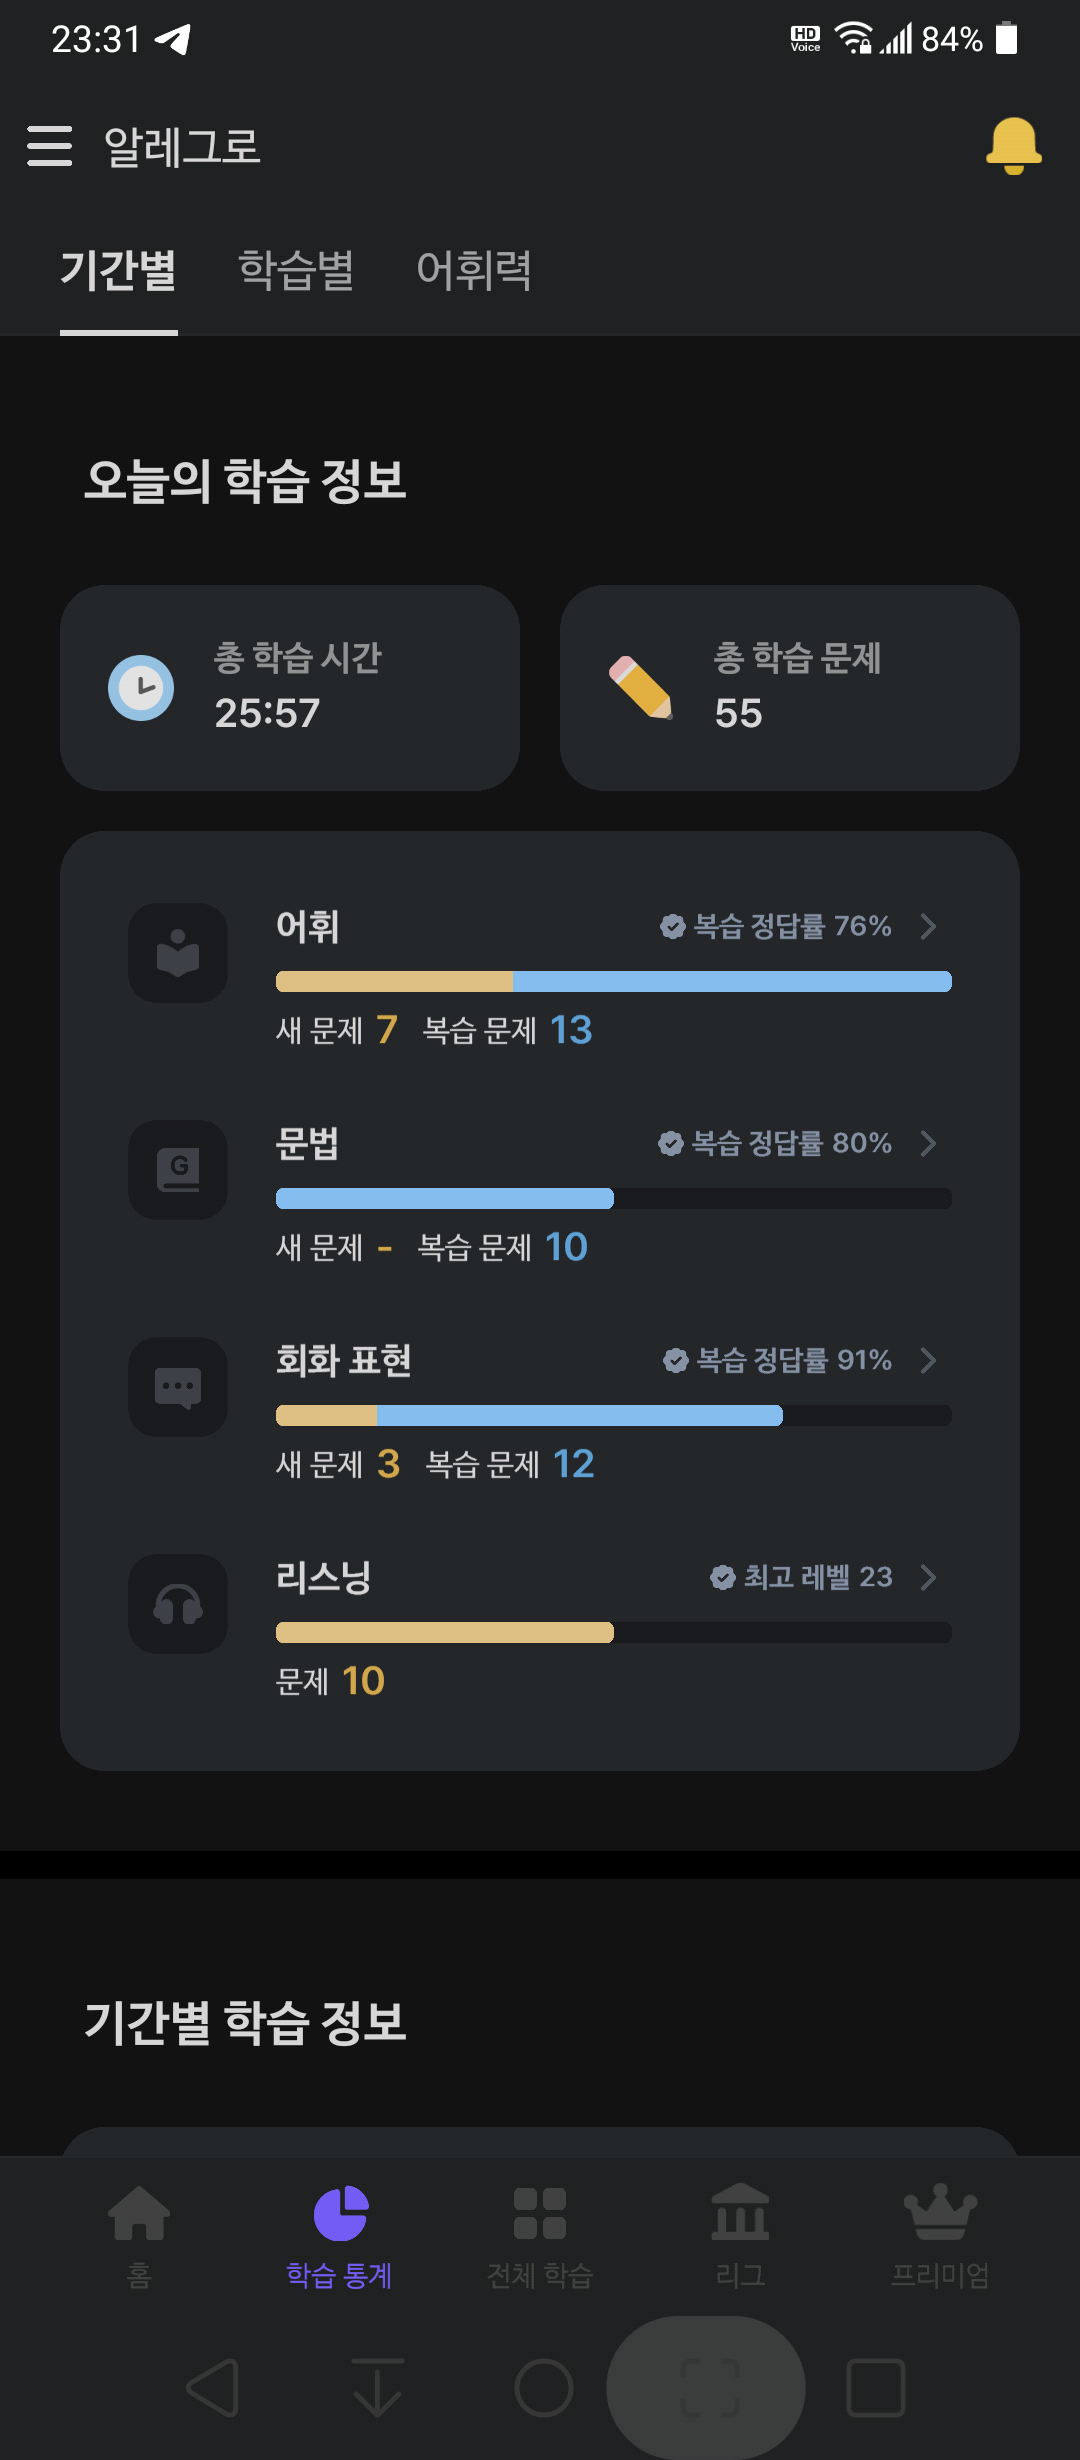The image size is (1080, 2460).
Task: Switch to 어휘력 tab
Action: pos(474,271)
